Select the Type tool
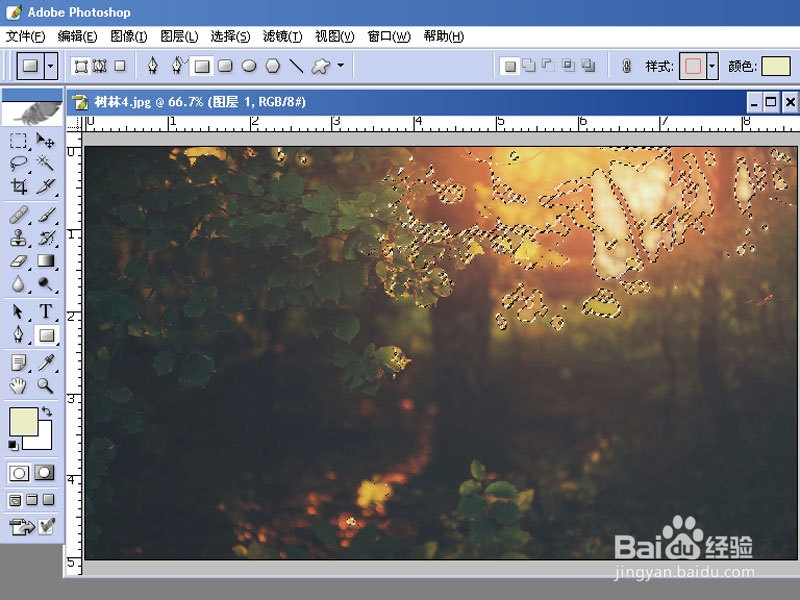800x600 pixels. (45, 311)
